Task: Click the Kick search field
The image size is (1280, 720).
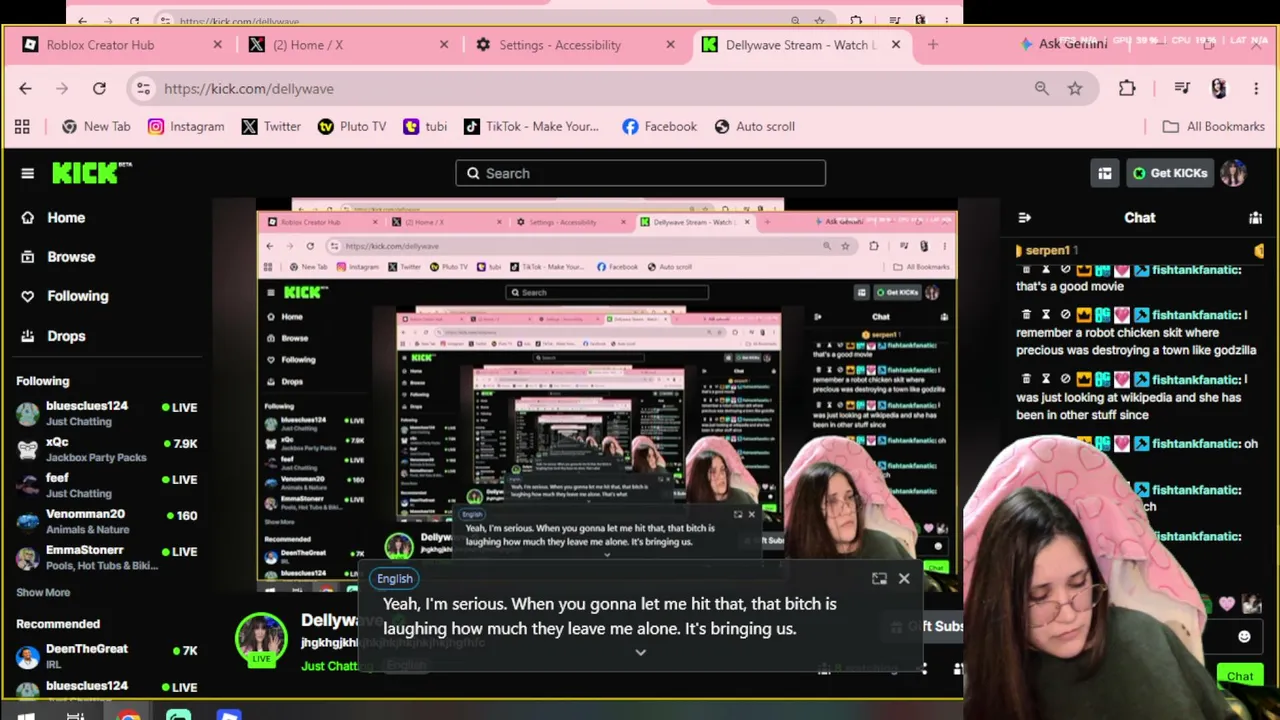Action: tap(640, 173)
